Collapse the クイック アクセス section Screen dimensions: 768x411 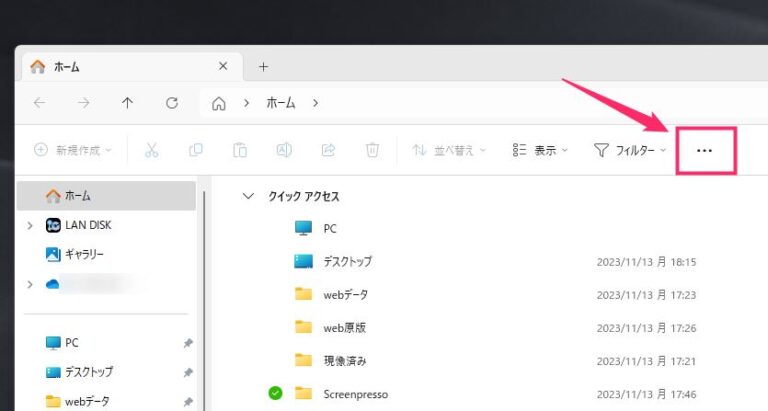point(248,196)
